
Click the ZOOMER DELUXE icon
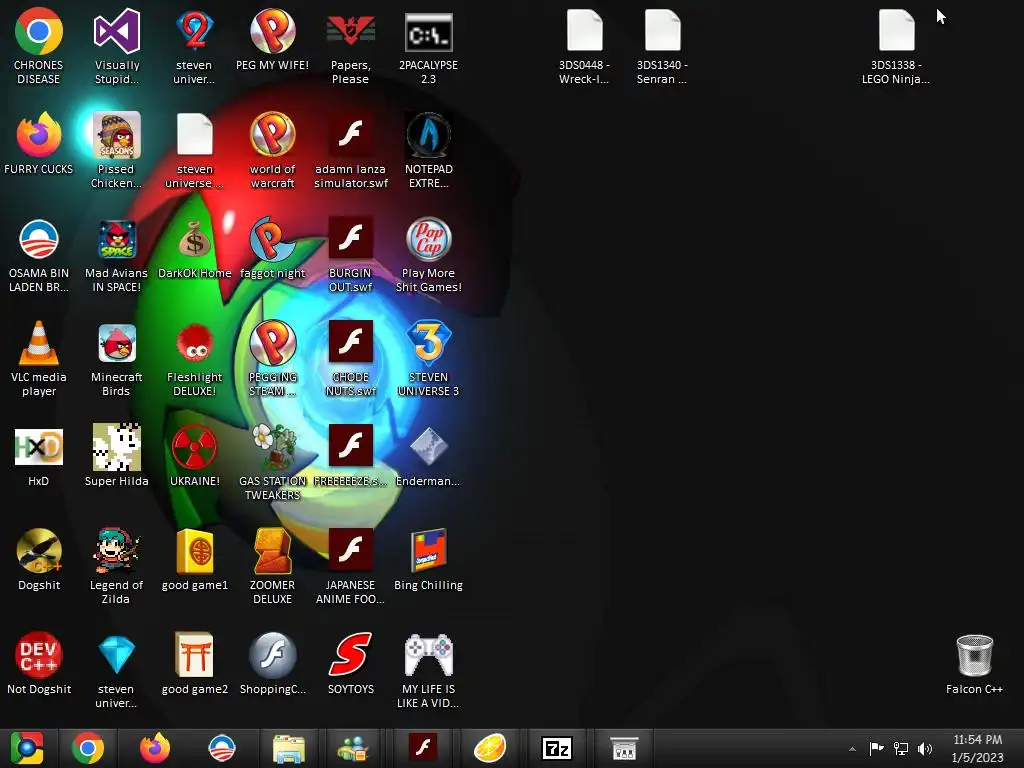(x=272, y=566)
